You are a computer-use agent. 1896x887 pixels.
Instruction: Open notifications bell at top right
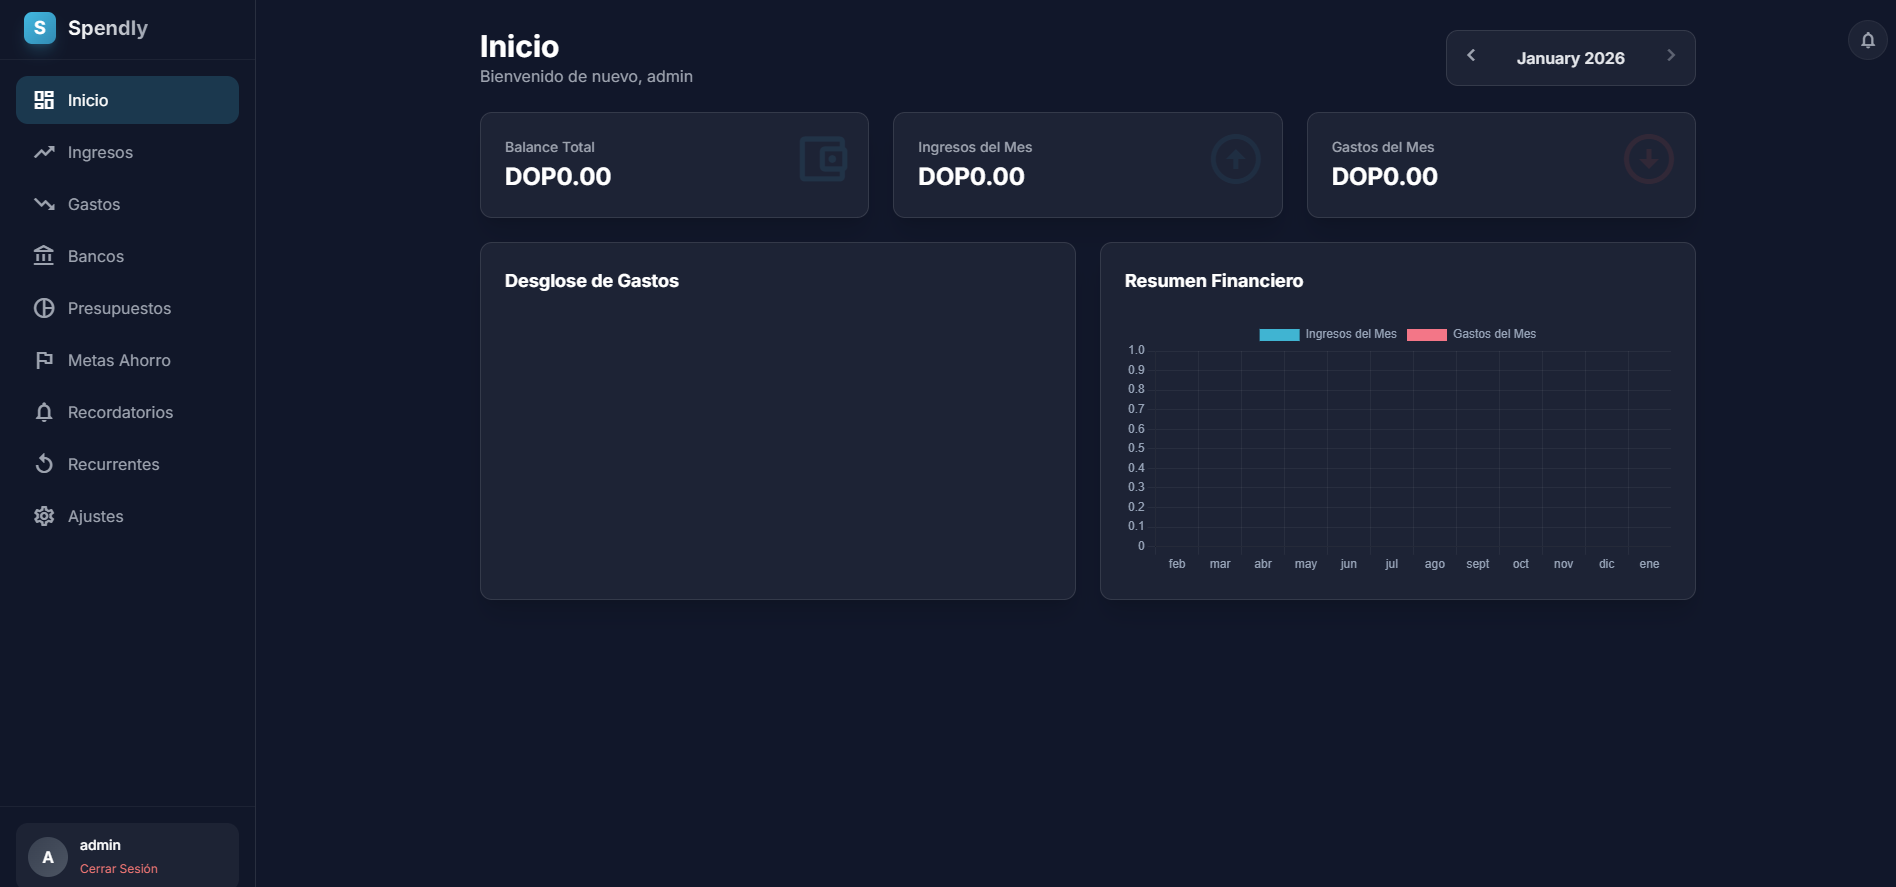1868,40
